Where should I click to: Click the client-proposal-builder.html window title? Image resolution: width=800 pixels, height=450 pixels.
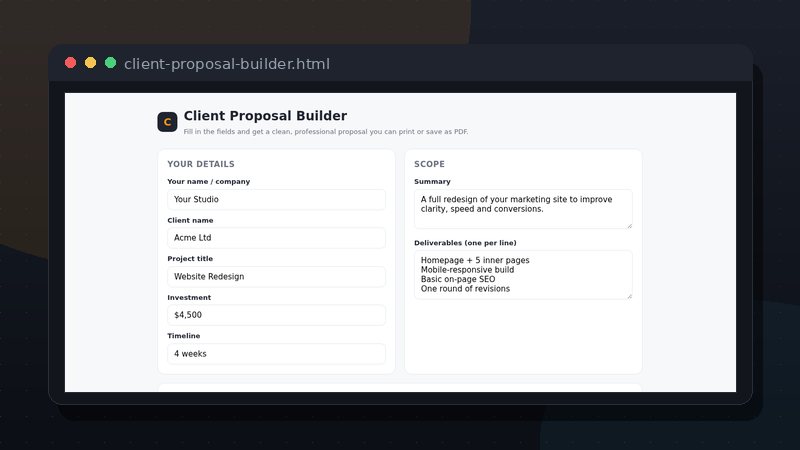click(x=227, y=64)
